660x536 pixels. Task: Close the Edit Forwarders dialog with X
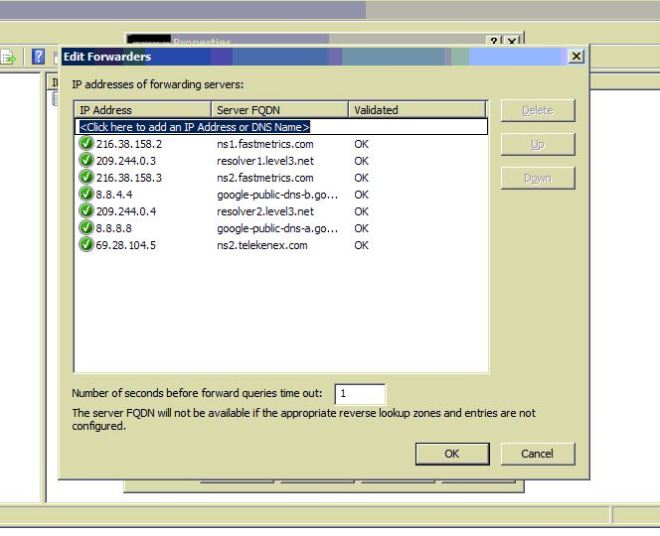pyautogui.click(x=576, y=56)
